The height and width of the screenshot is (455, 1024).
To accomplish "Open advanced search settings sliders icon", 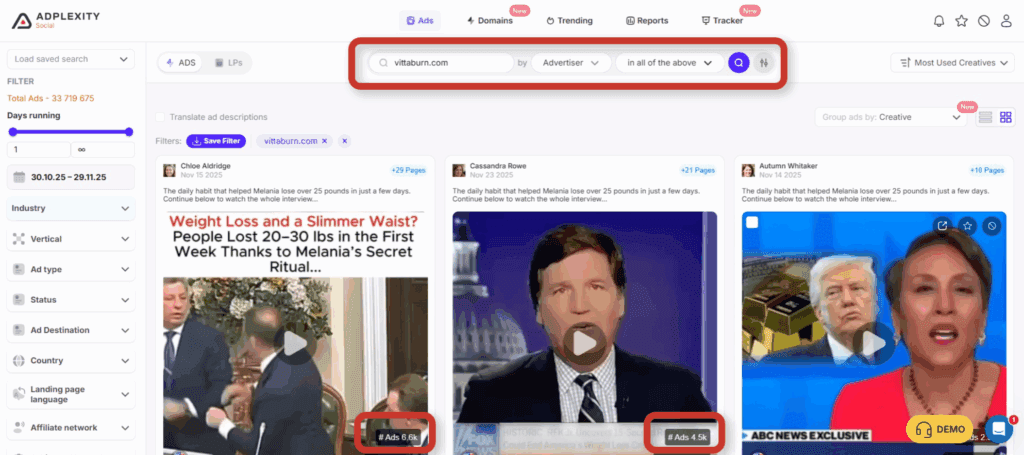I will 763,63.
